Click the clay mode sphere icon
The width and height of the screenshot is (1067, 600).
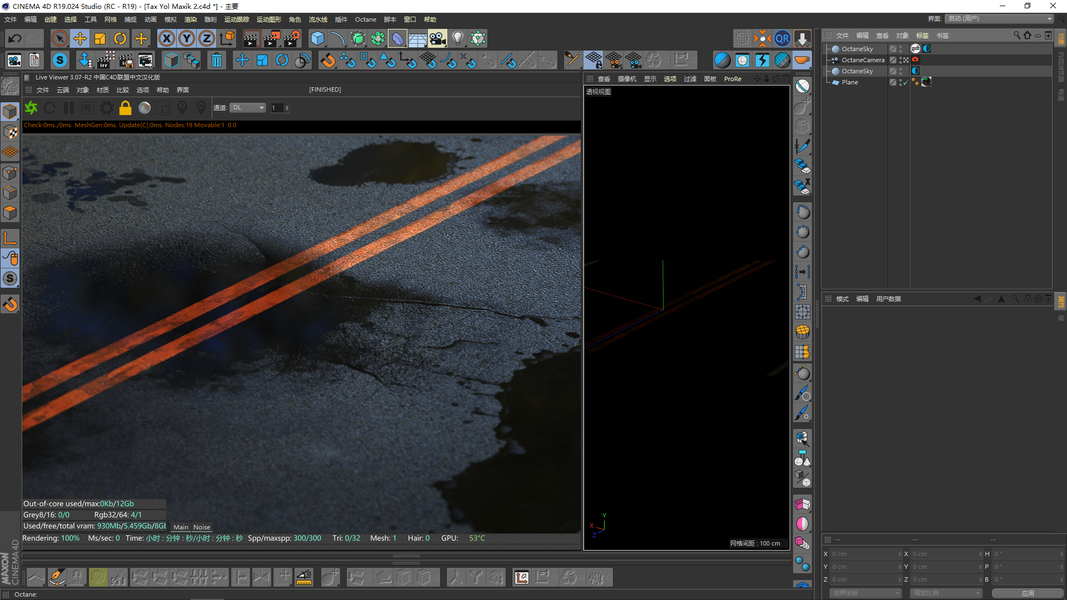click(144, 107)
